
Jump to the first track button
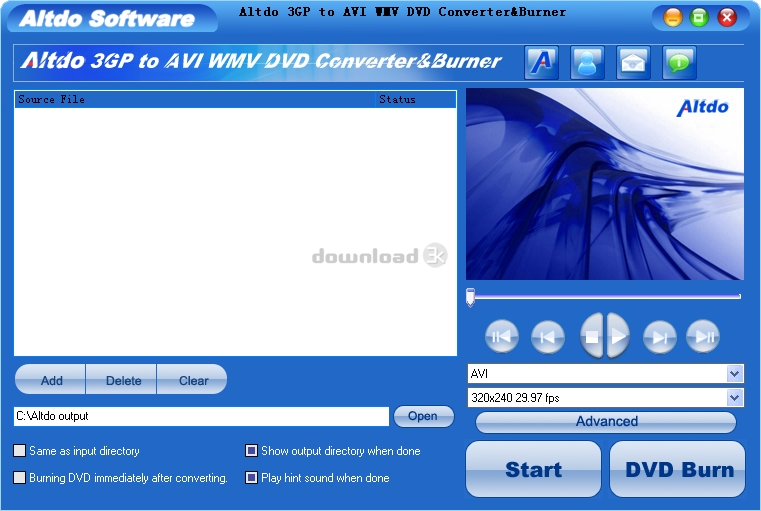(501, 336)
